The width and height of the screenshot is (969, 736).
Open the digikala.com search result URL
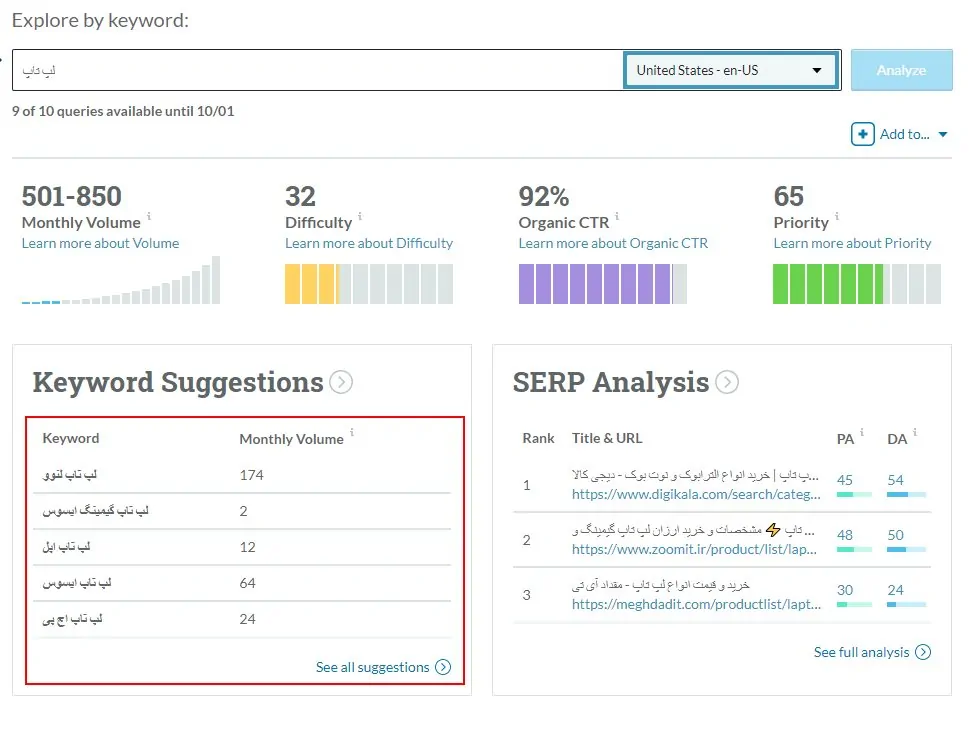[695, 494]
